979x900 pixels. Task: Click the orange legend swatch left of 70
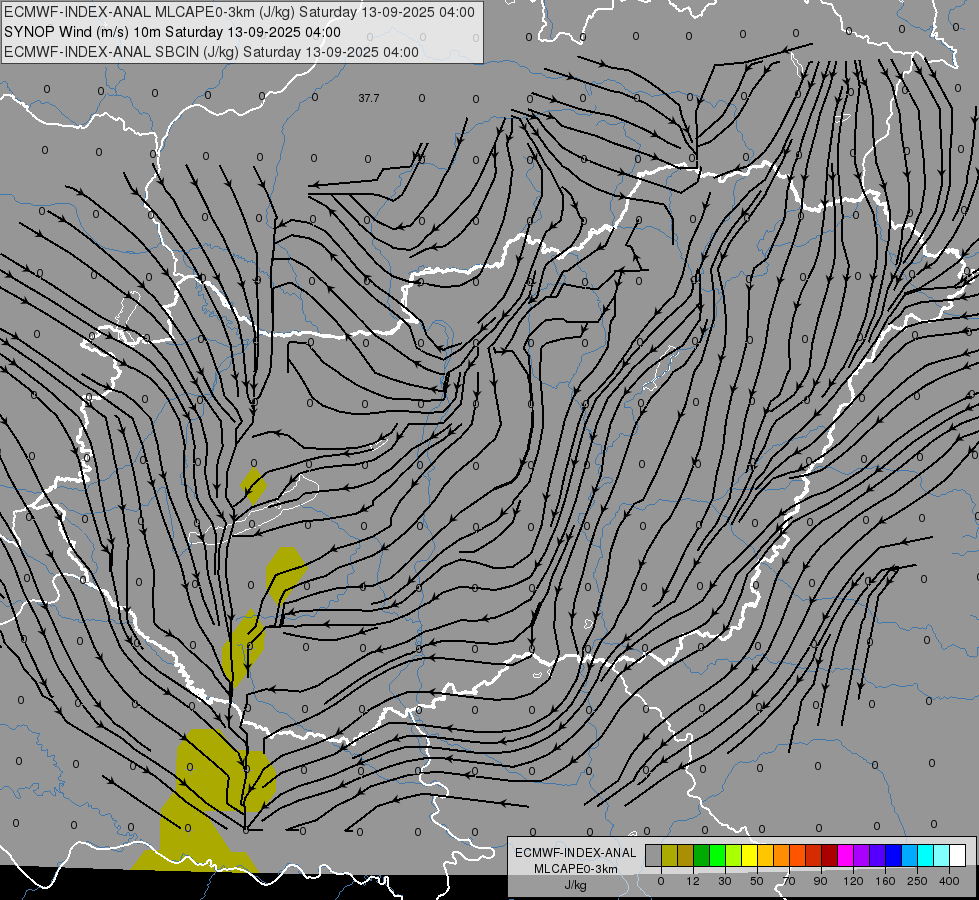782,855
